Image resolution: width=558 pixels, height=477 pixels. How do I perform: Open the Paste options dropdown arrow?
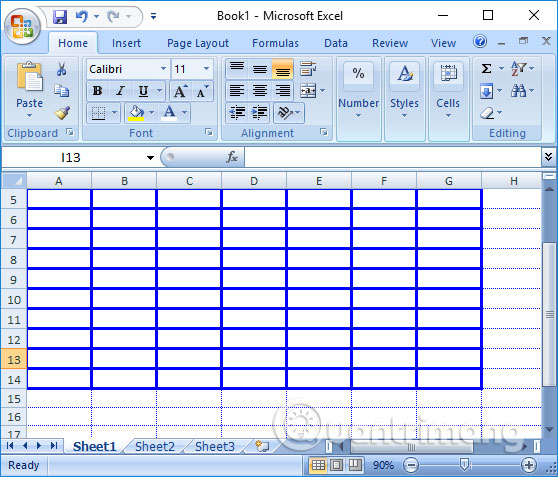pos(29,115)
